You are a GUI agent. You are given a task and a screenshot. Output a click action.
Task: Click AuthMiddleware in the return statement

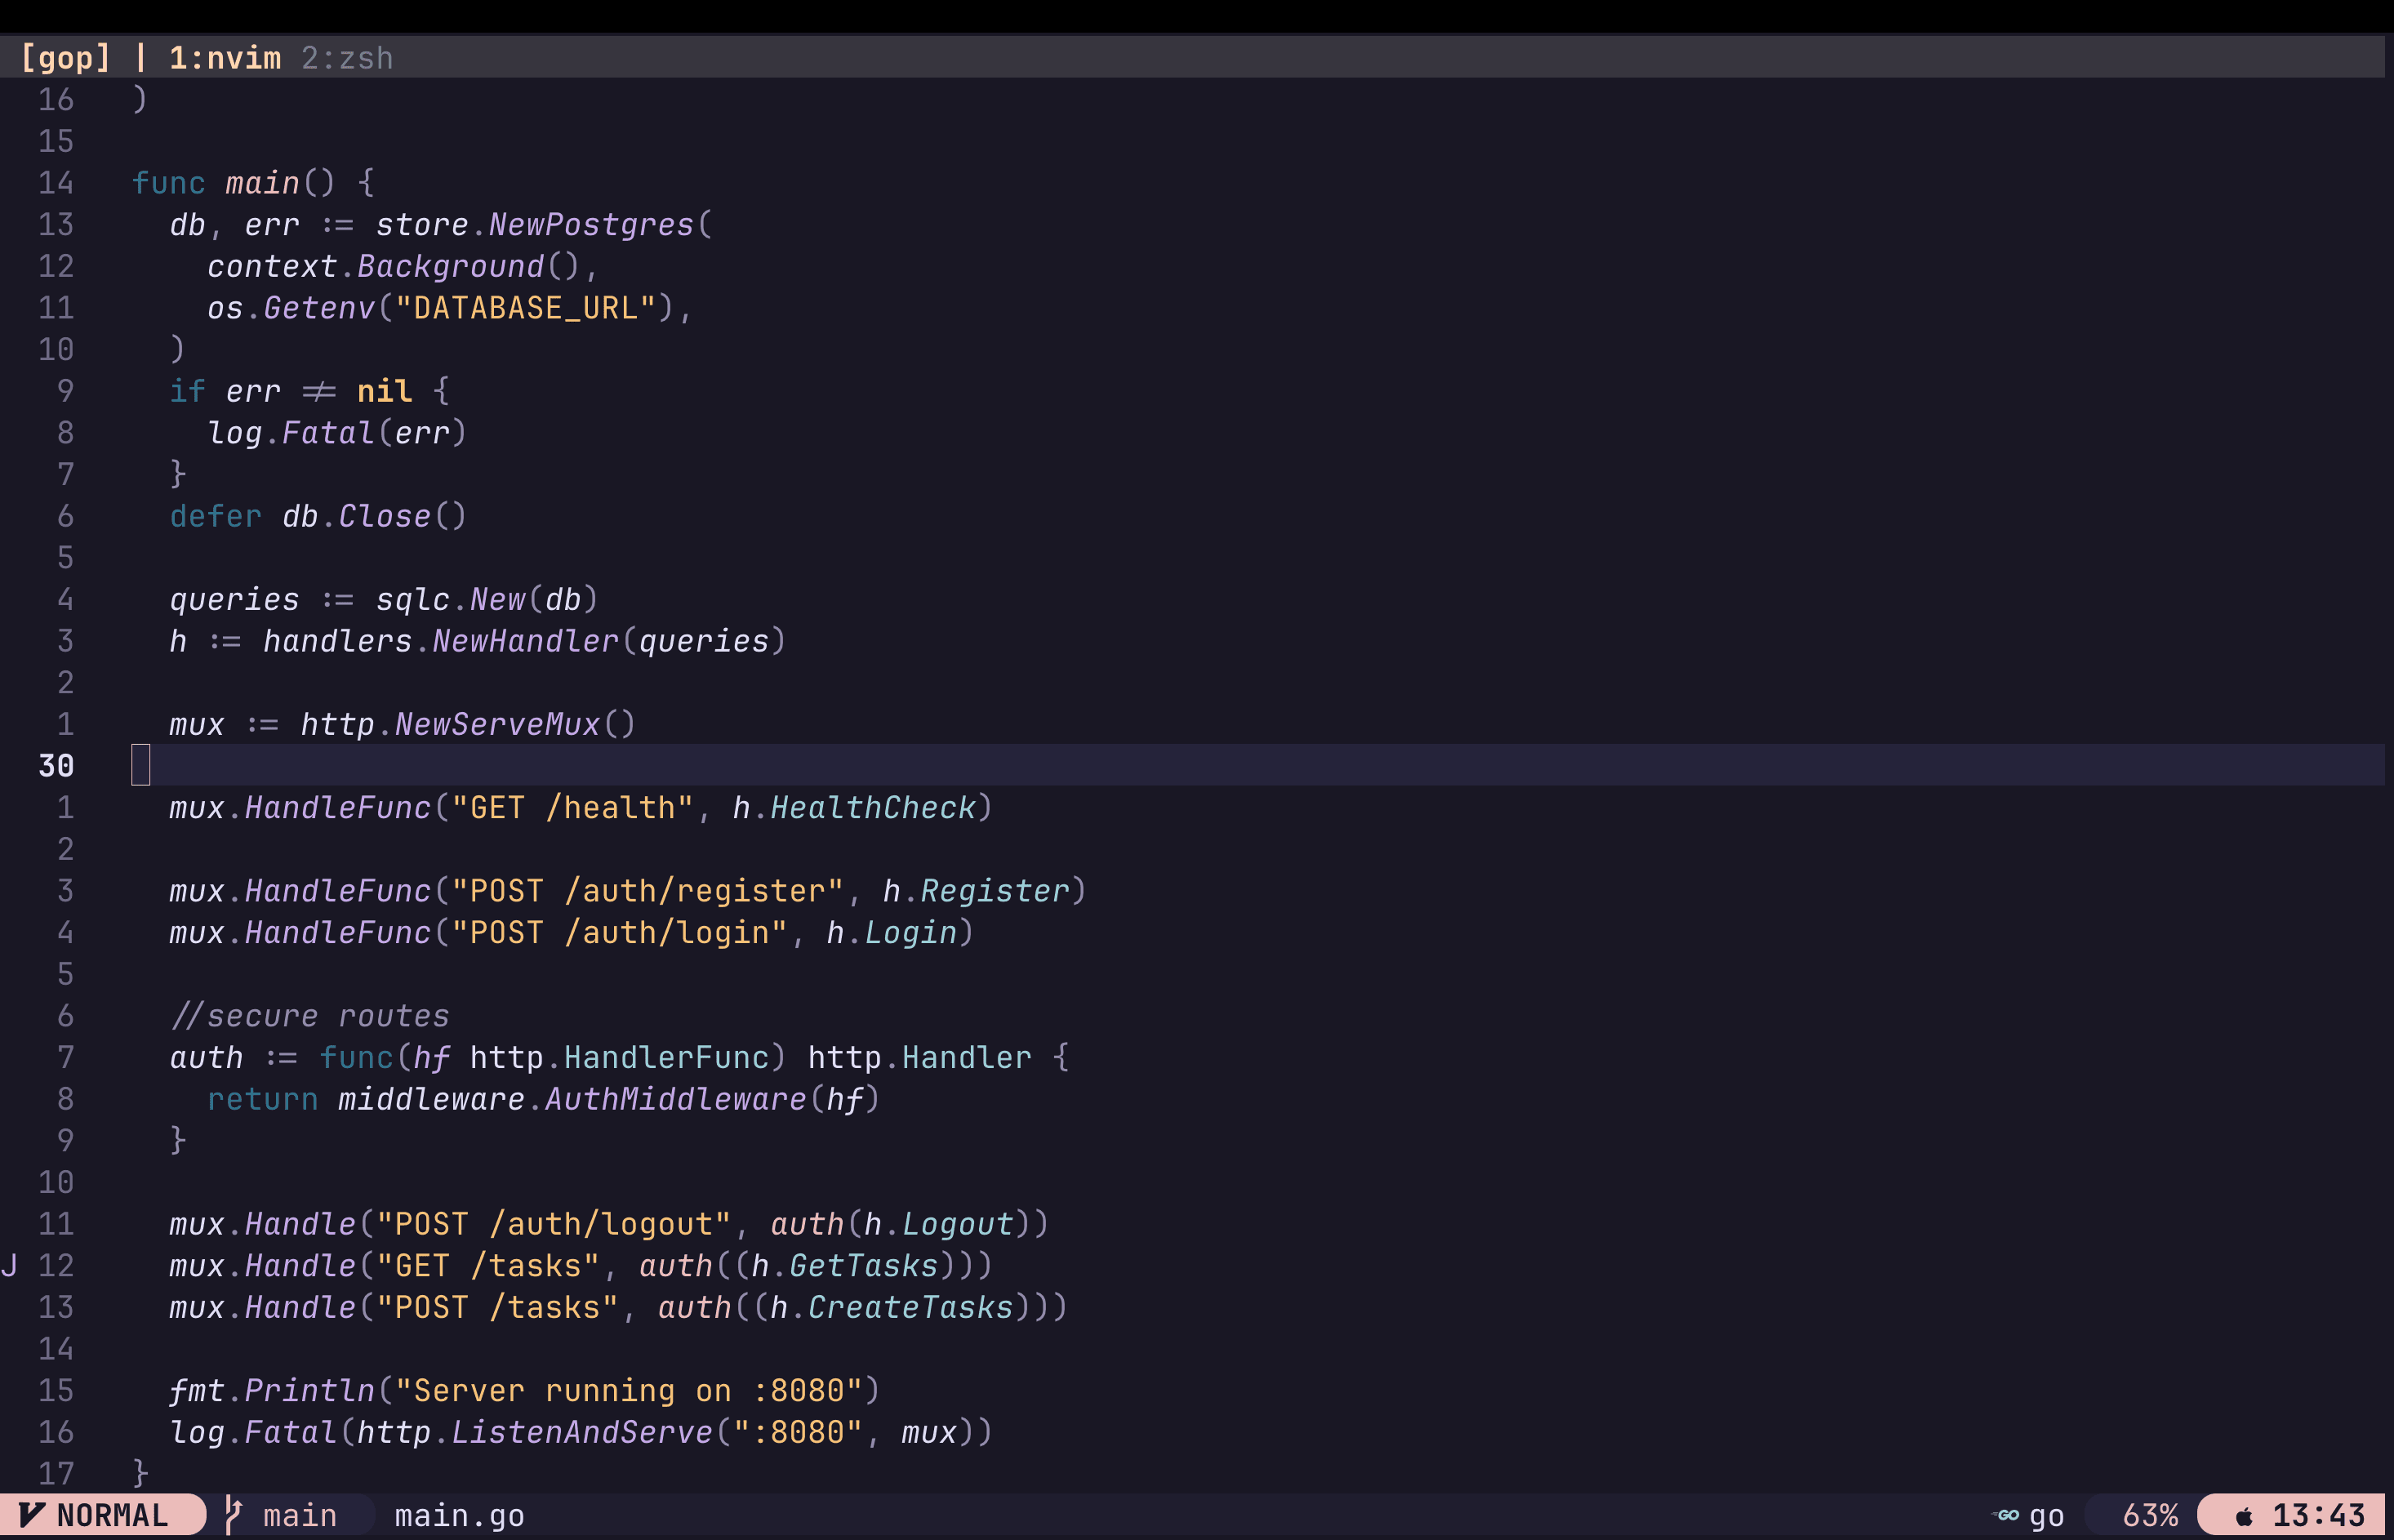point(675,1098)
